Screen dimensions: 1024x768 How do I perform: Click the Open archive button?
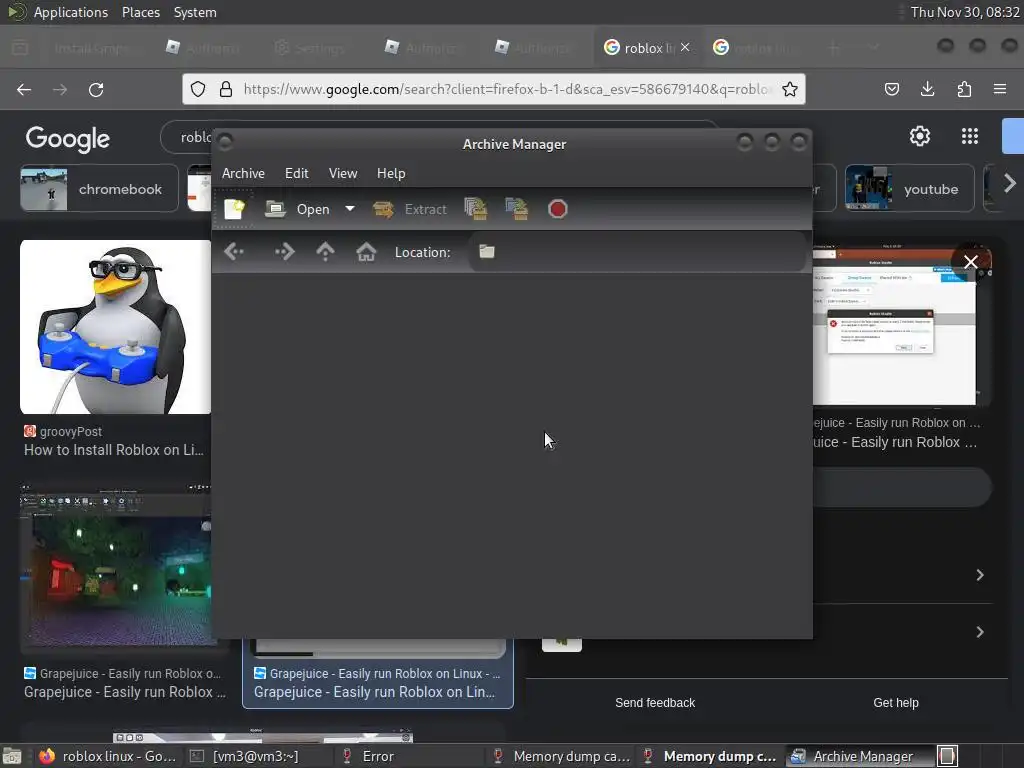tap(297, 209)
